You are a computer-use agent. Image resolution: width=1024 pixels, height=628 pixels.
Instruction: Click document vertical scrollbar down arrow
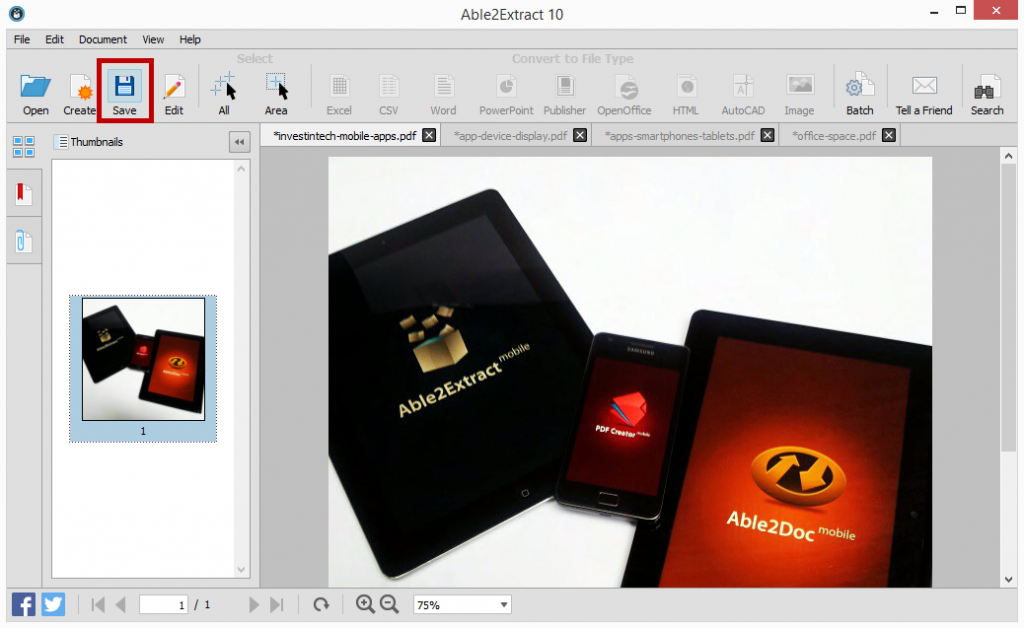click(x=1008, y=579)
